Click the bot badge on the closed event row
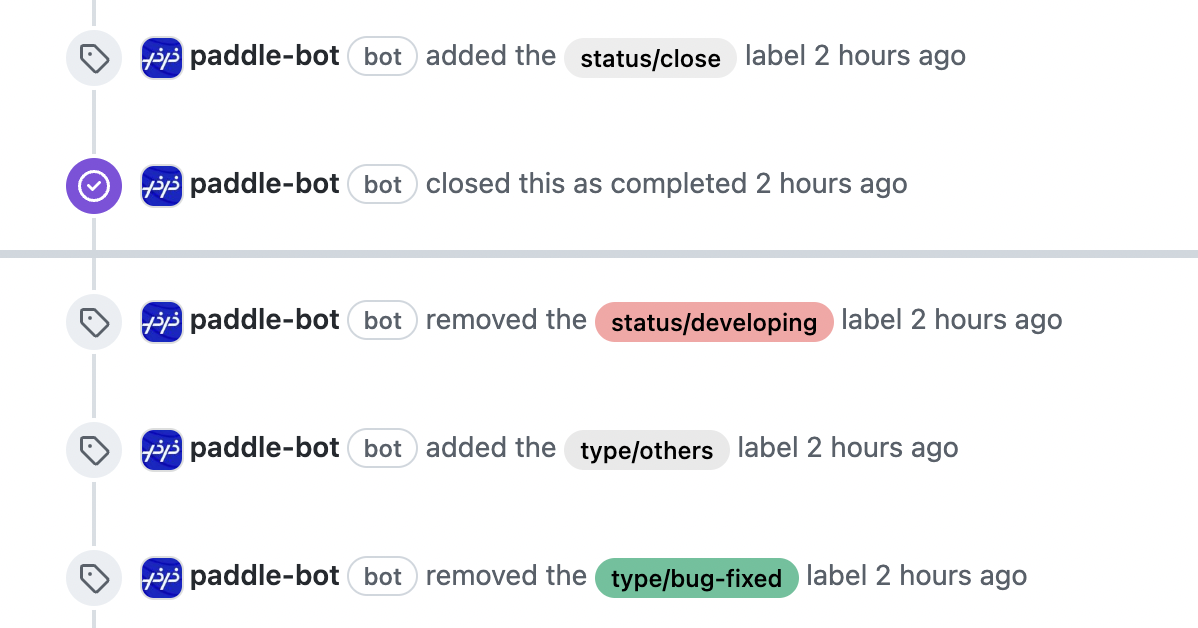The height and width of the screenshot is (628, 1198). coord(382,185)
